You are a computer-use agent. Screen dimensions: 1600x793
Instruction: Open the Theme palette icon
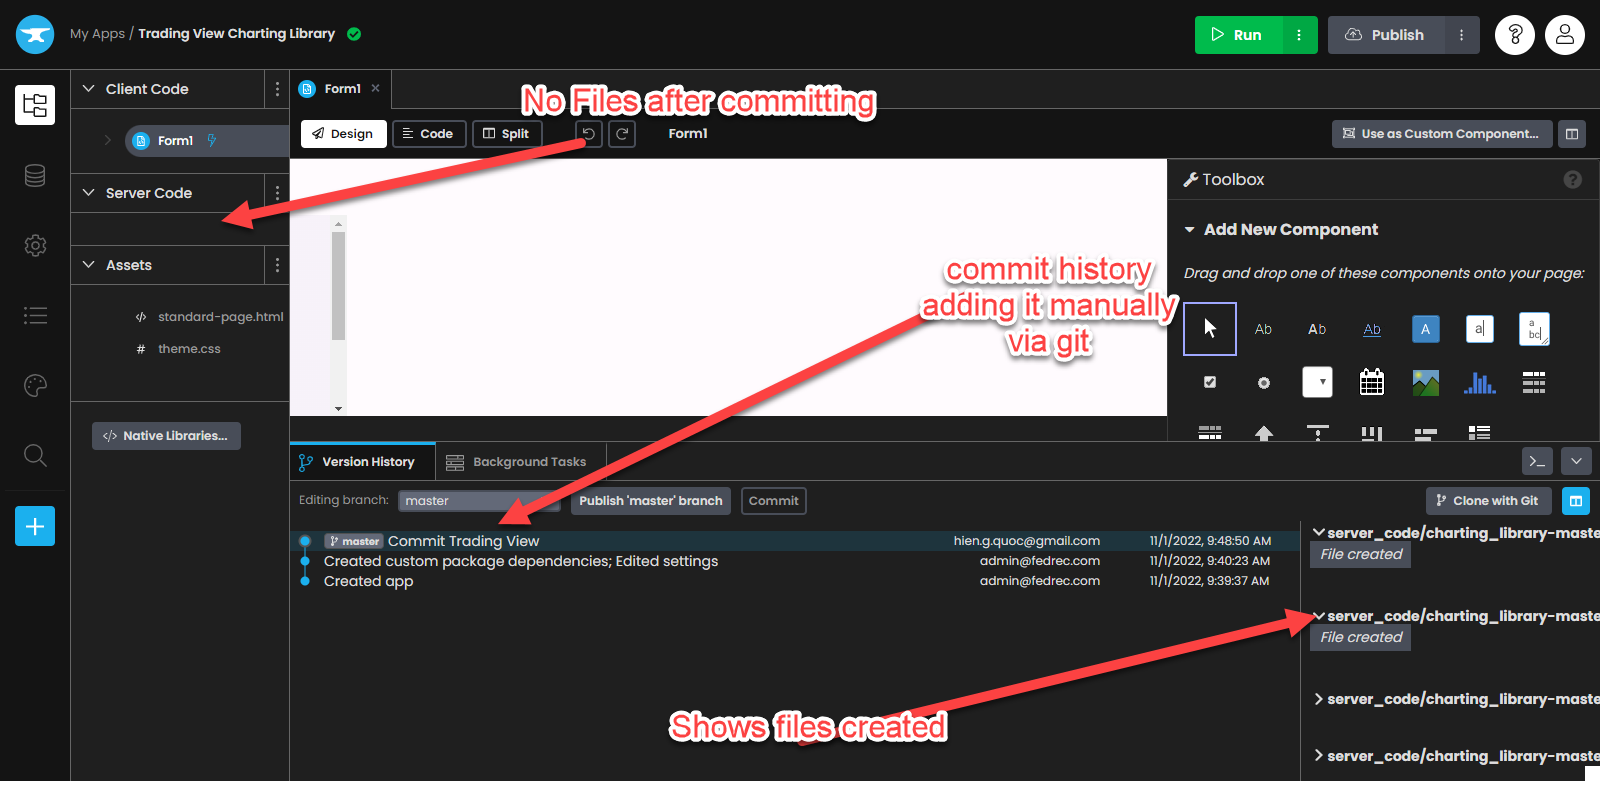pyautogui.click(x=35, y=386)
